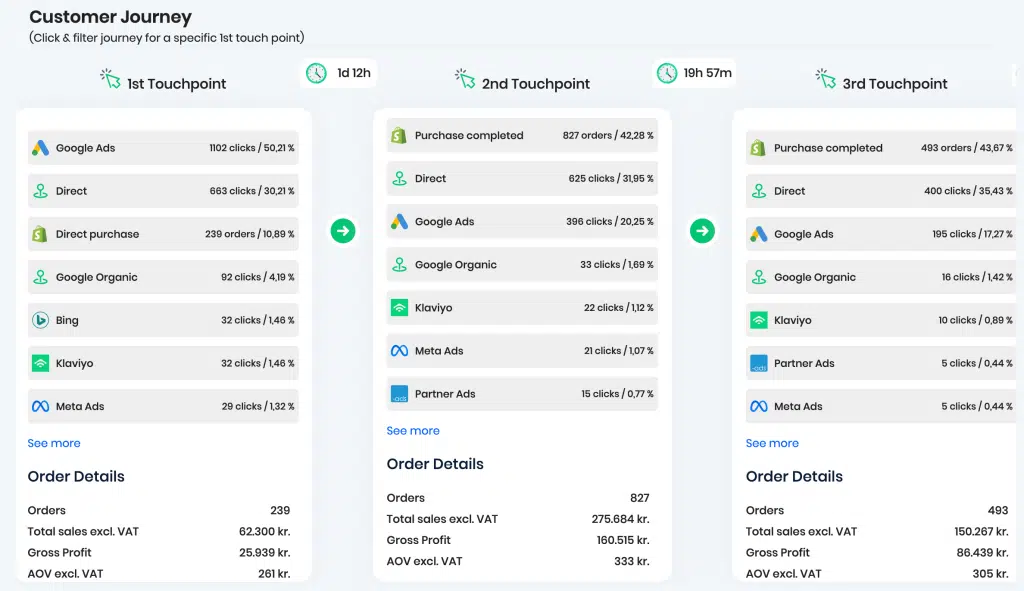This screenshot has height=591, width=1024.
Task: Select Purchase completed 827 orders row
Action: coord(522,135)
